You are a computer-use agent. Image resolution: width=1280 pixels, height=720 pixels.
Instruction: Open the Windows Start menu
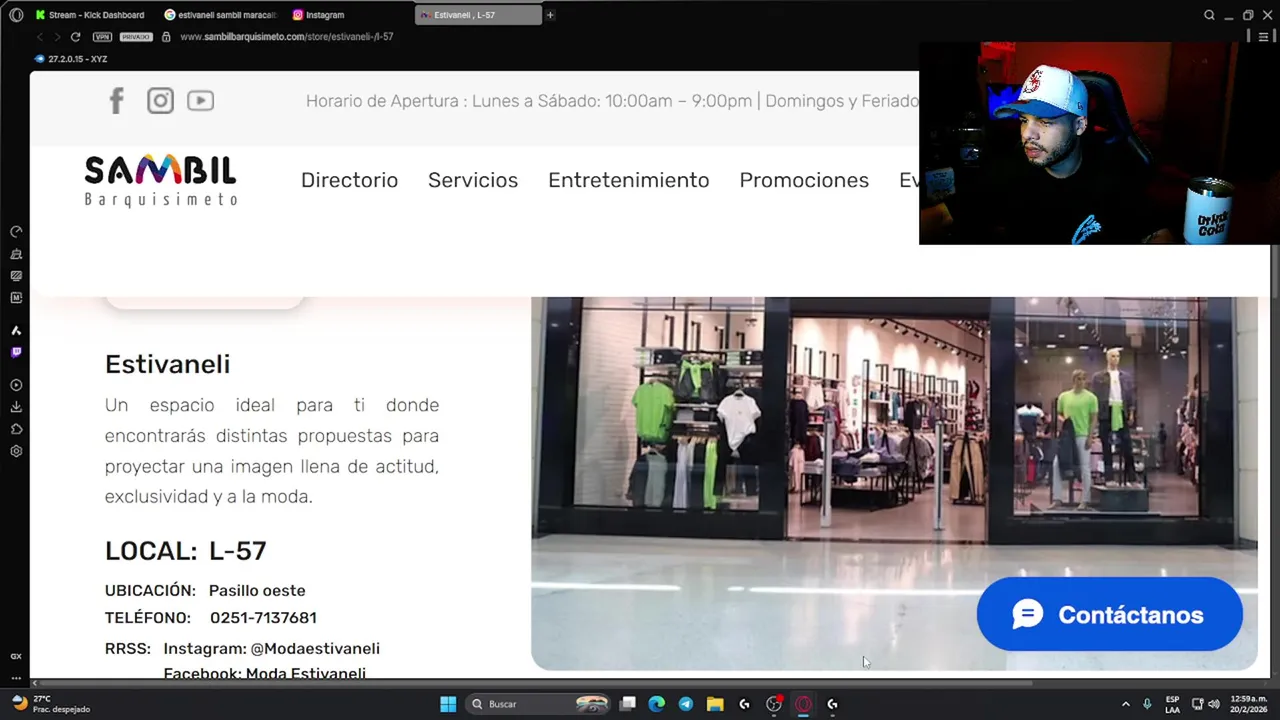pyautogui.click(x=448, y=704)
